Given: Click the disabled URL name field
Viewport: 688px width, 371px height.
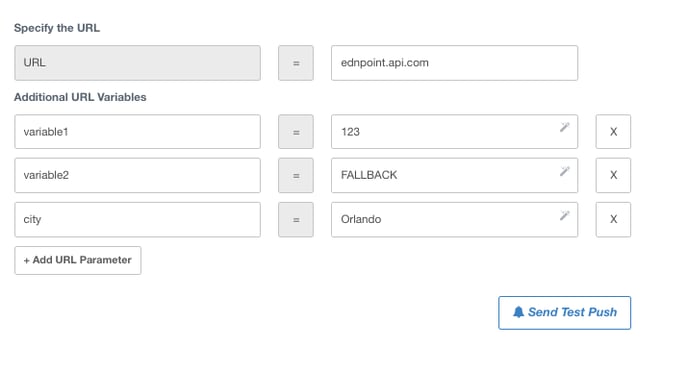Looking at the screenshot, I should point(137,63).
